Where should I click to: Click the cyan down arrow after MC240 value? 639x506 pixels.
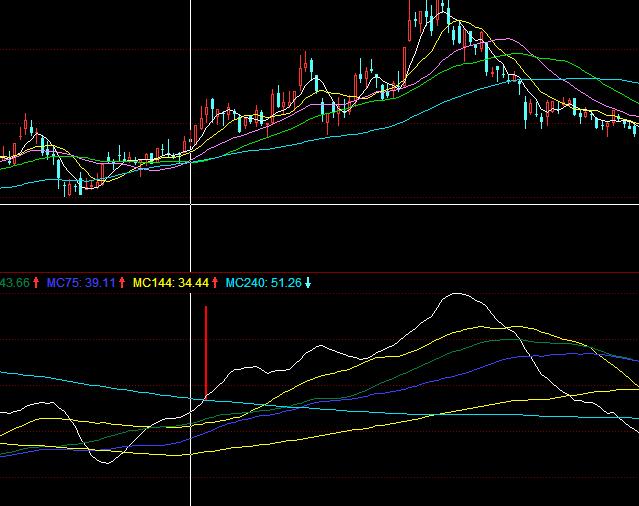tap(308, 284)
